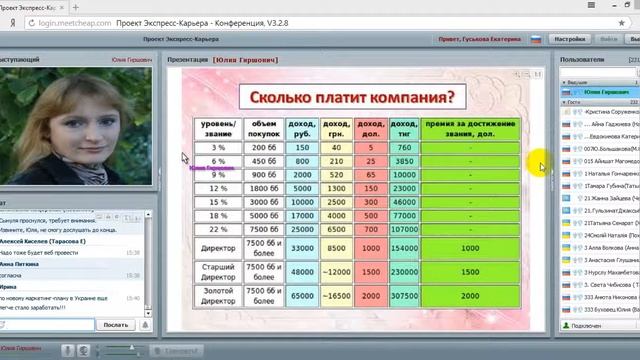Click the Yandex Я icon left of address bar

pyautogui.click(x=13, y=23)
